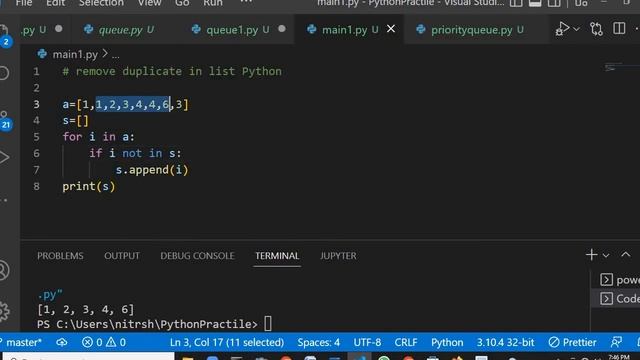Viewport: 640px width, 360px height.
Task: Click the sync changes cloud icon
Action: [62, 342]
